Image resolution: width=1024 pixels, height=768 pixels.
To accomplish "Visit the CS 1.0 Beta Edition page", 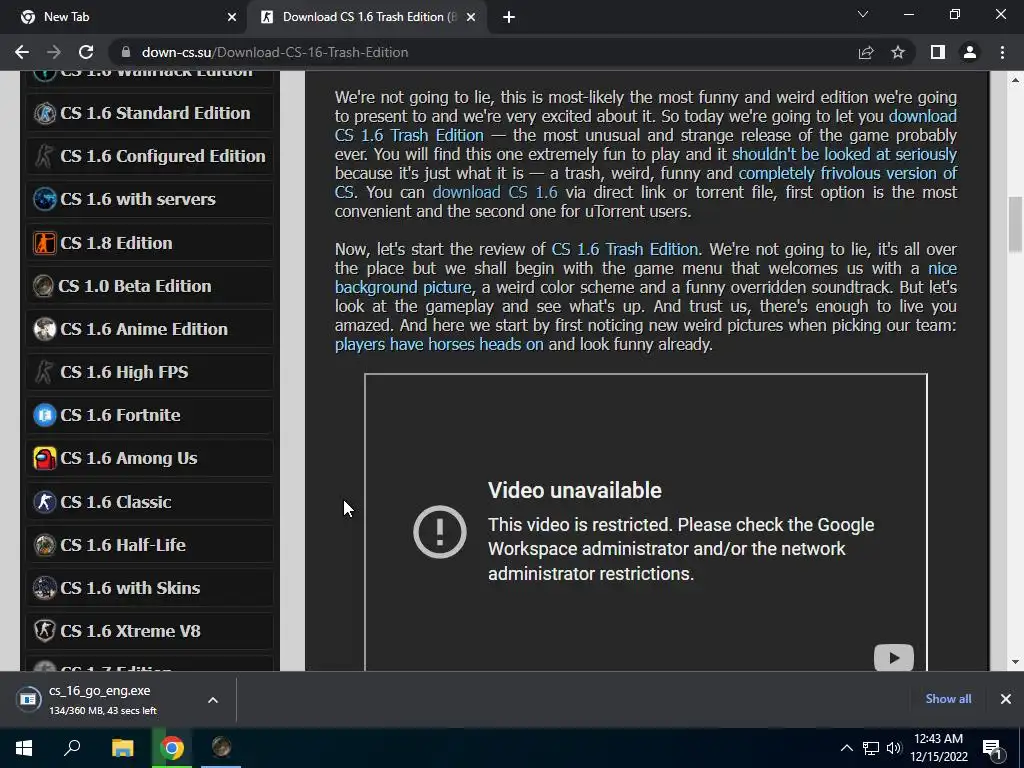I will point(135,286).
